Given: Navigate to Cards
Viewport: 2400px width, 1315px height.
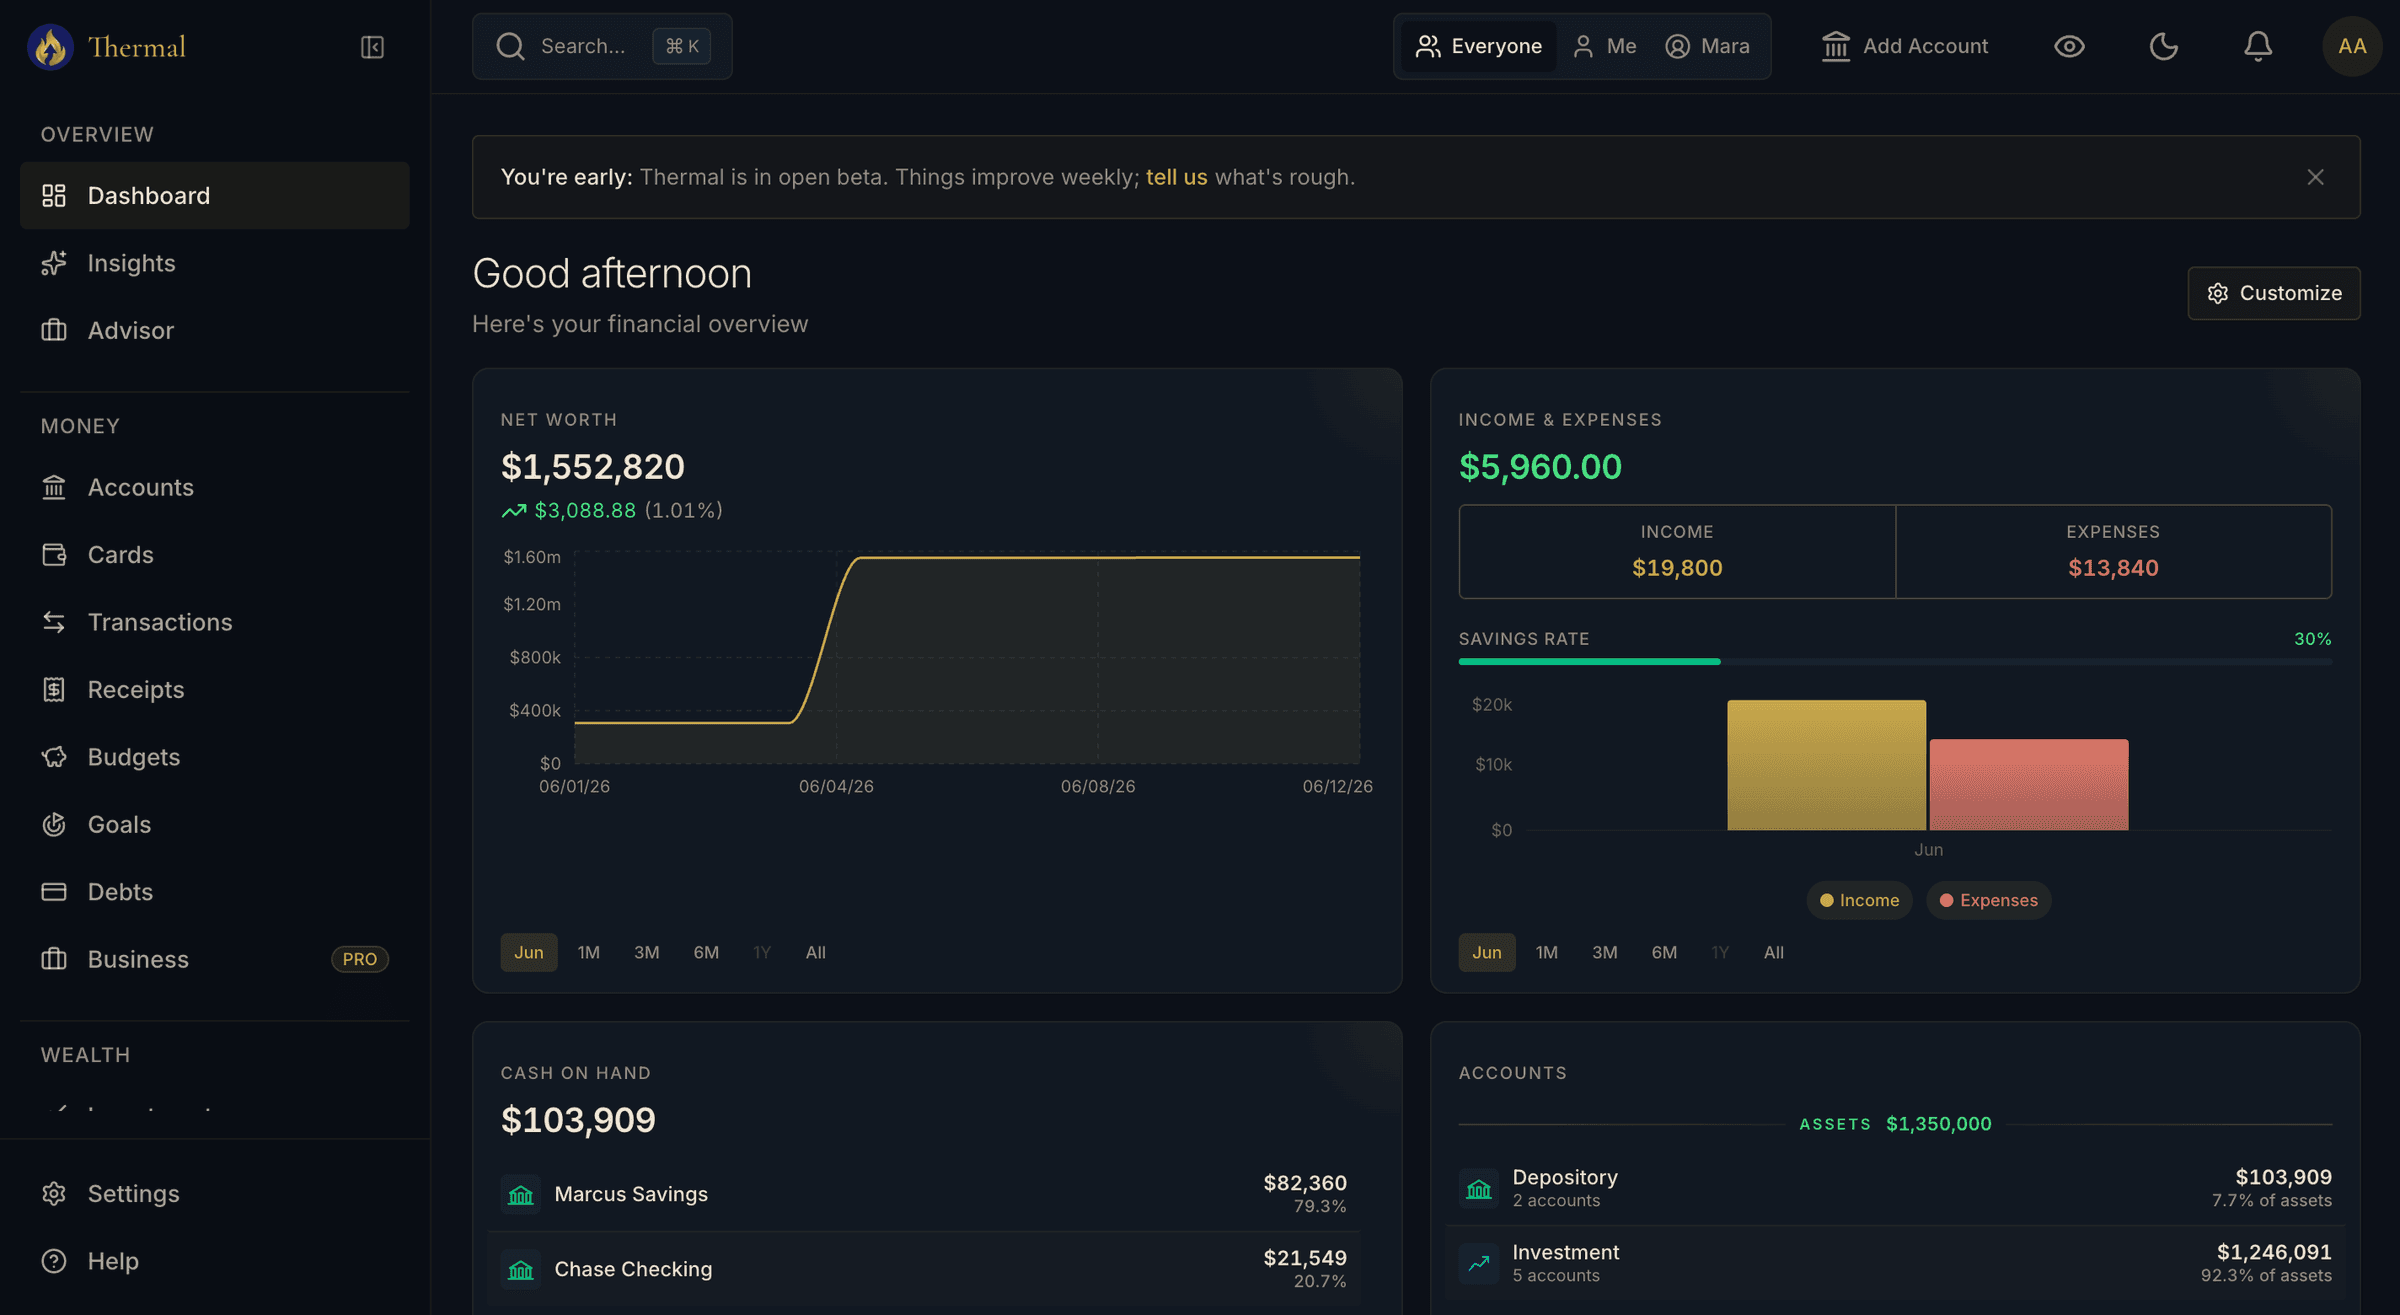Looking at the screenshot, I should tap(215, 554).
